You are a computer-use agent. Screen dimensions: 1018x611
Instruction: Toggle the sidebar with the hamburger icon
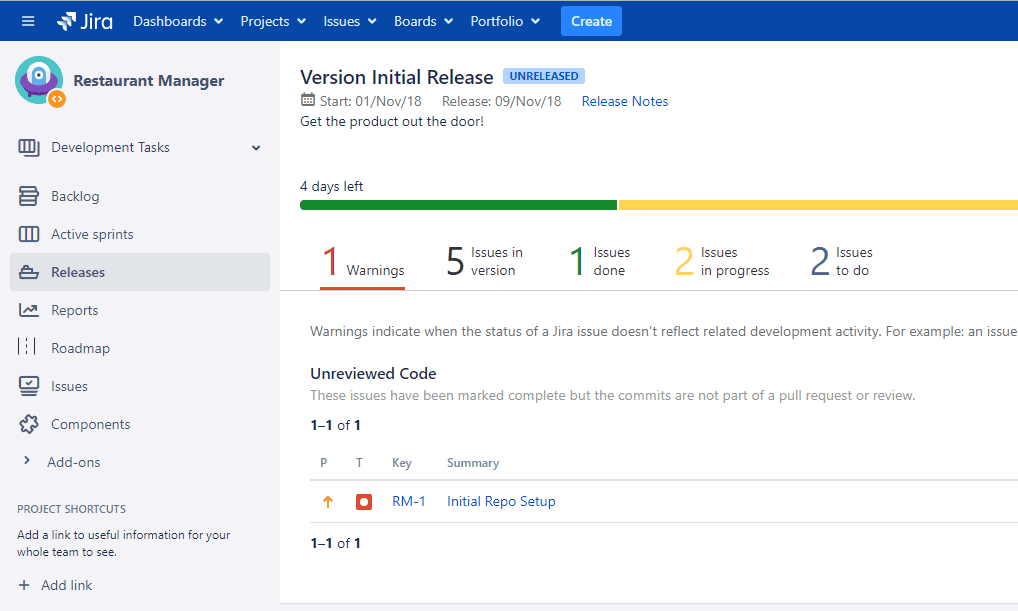[x=28, y=20]
